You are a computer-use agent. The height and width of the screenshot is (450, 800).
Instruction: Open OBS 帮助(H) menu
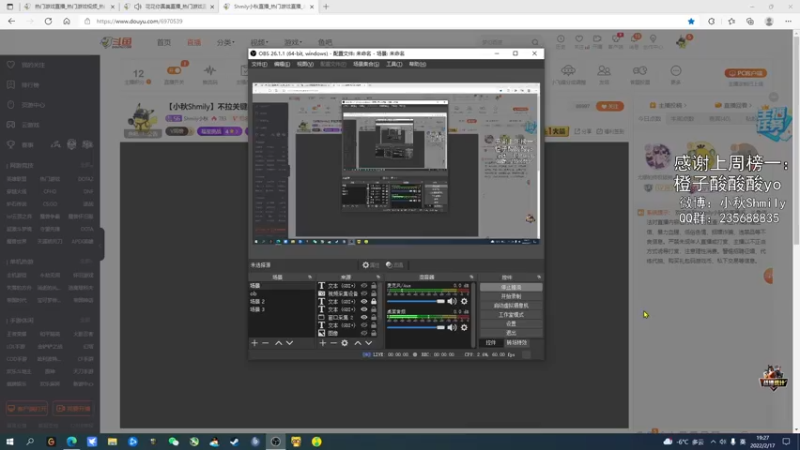click(x=417, y=64)
